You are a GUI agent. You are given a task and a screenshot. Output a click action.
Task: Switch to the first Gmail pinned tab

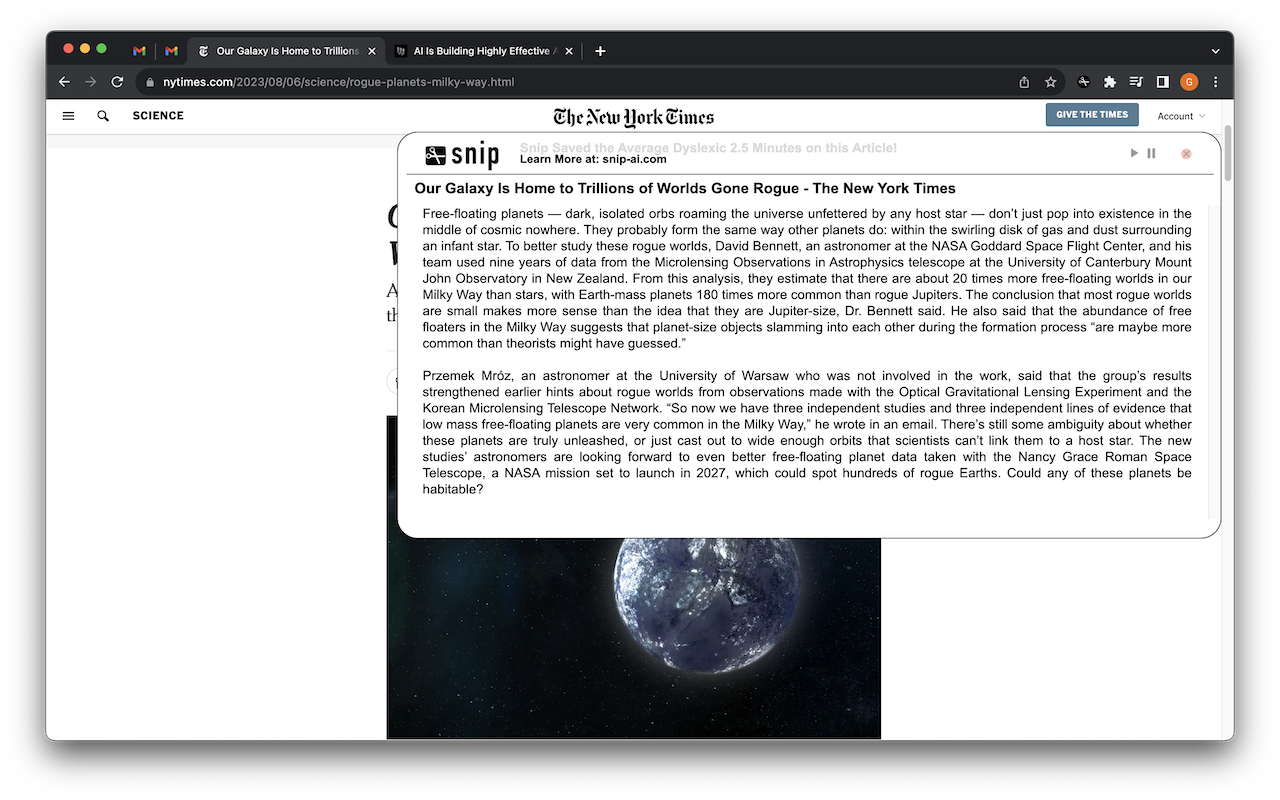[x=139, y=51]
